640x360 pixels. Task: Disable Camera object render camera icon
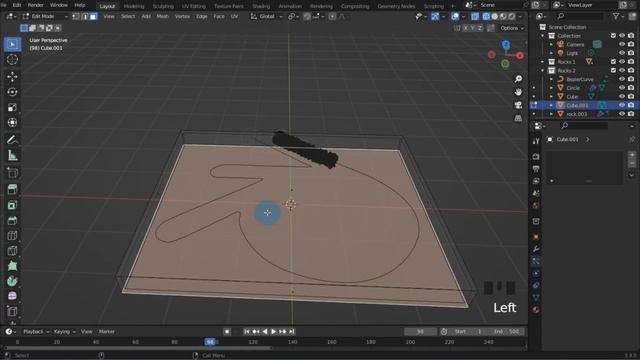click(x=631, y=44)
